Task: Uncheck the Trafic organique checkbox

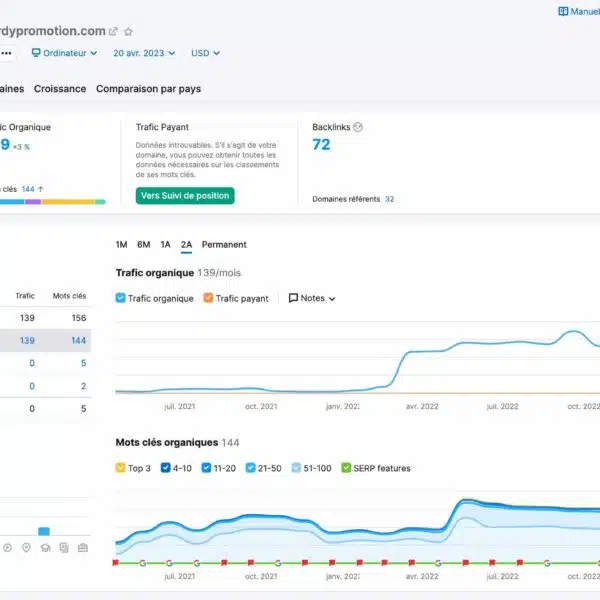Action: coord(121,298)
